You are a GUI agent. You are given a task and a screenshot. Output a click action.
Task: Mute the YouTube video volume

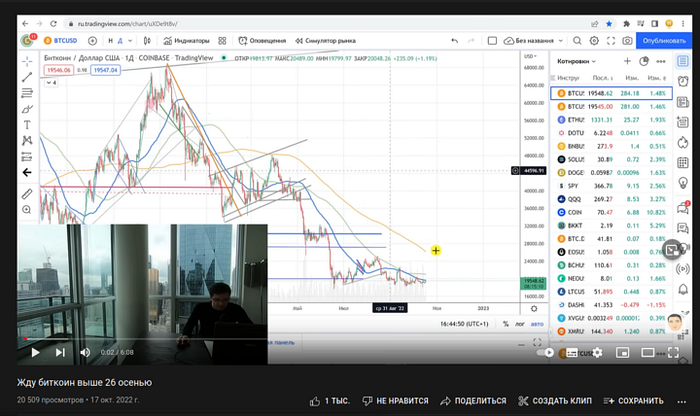(85, 353)
